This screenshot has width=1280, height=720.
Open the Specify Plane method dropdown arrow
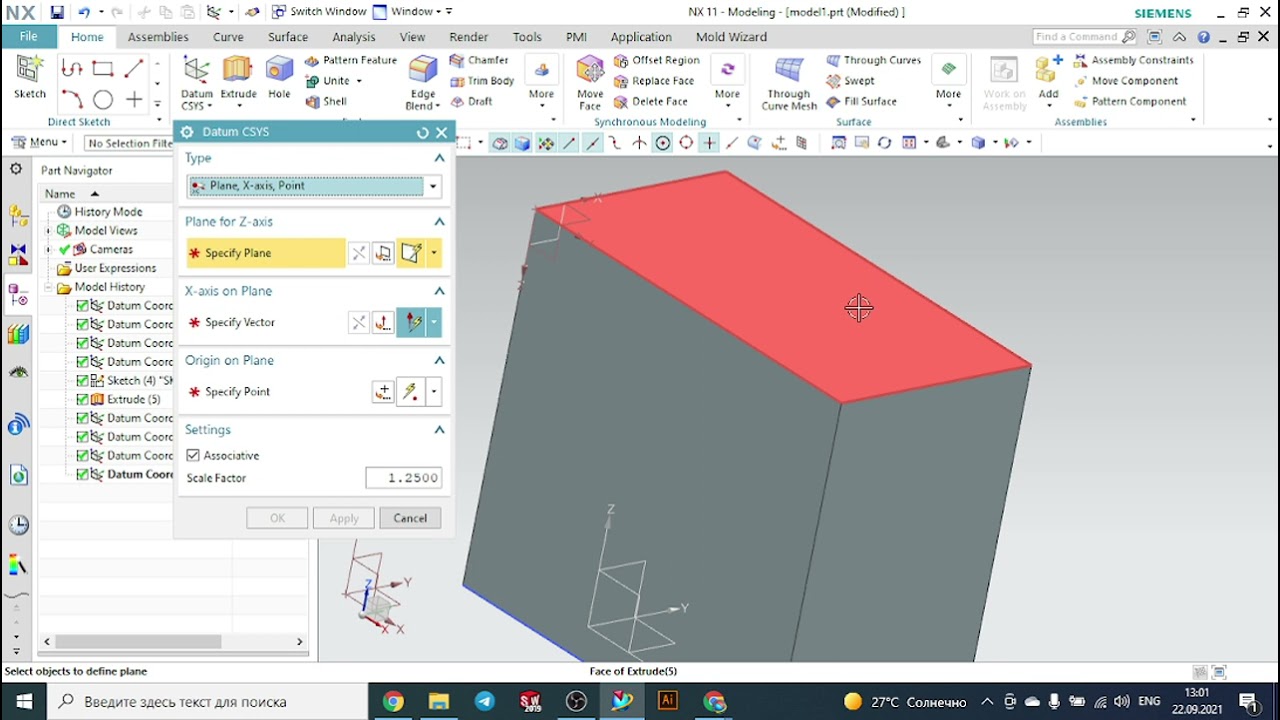click(x=434, y=253)
